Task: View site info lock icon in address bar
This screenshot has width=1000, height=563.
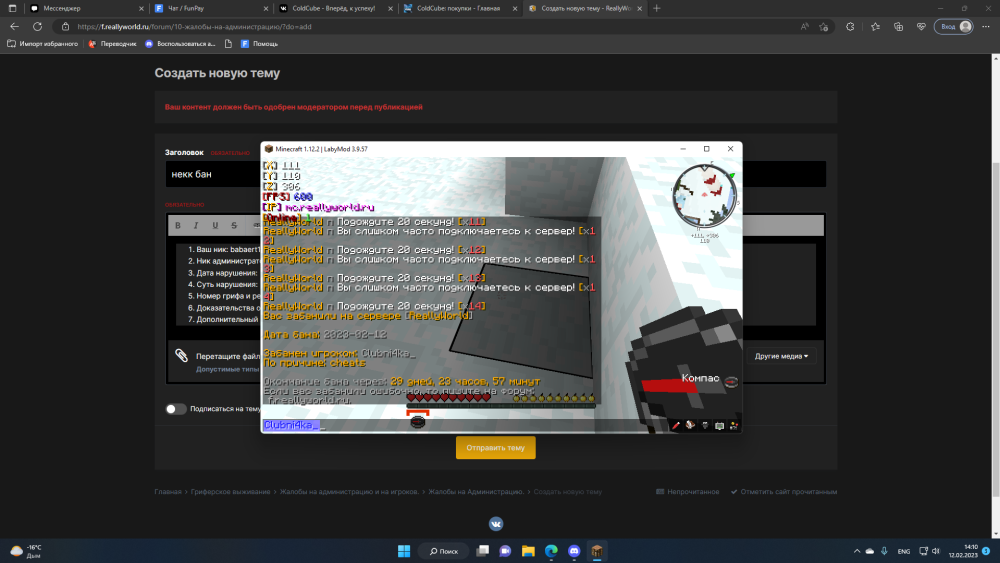Action: coord(65,27)
